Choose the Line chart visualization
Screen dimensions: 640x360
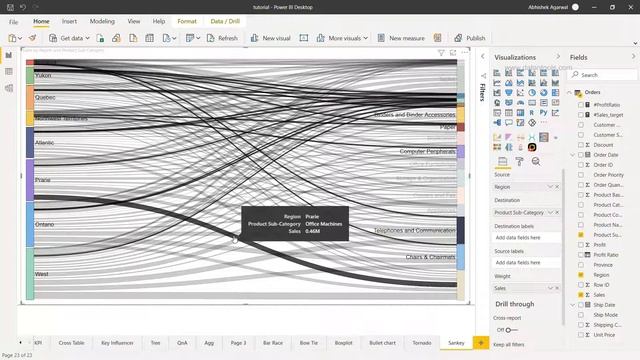tap(497, 83)
